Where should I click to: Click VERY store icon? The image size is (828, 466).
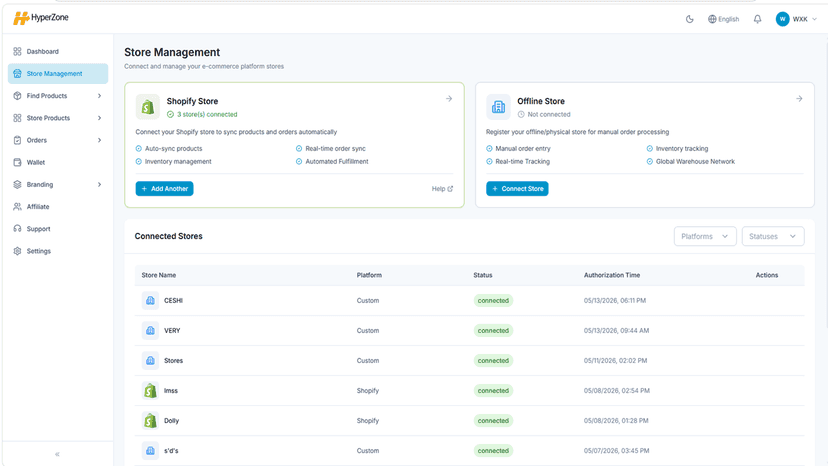pyautogui.click(x=150, y=331)
